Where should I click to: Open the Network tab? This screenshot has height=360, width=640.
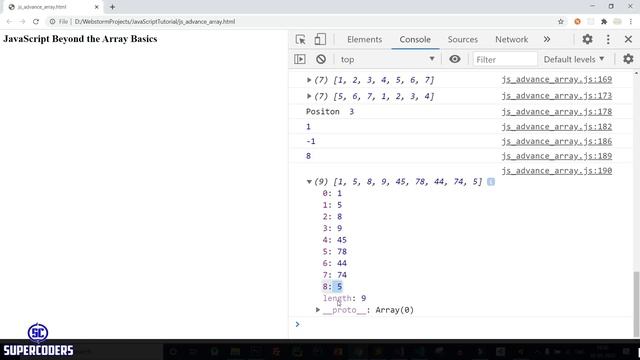click(511, 39)
